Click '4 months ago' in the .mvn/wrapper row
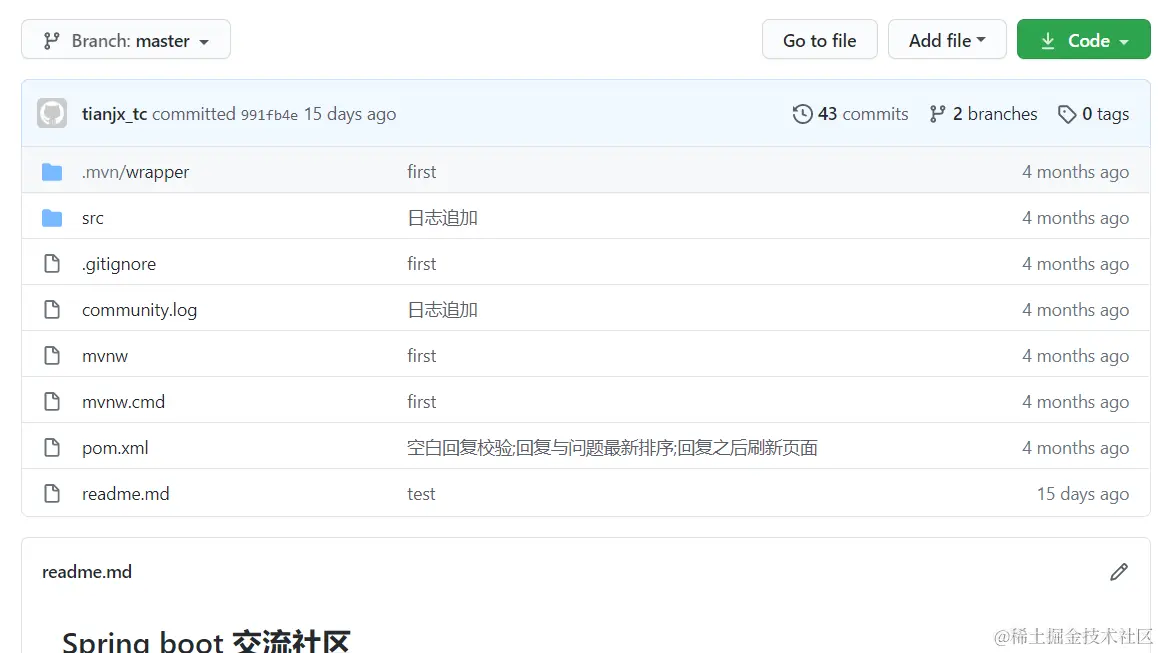 (x=1075, y=172)
